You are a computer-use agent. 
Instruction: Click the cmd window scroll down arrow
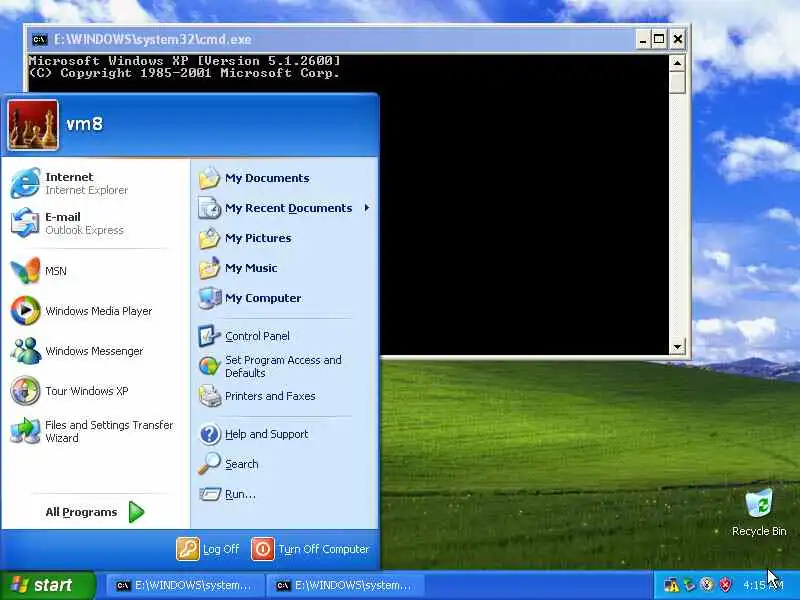[677, 347]
